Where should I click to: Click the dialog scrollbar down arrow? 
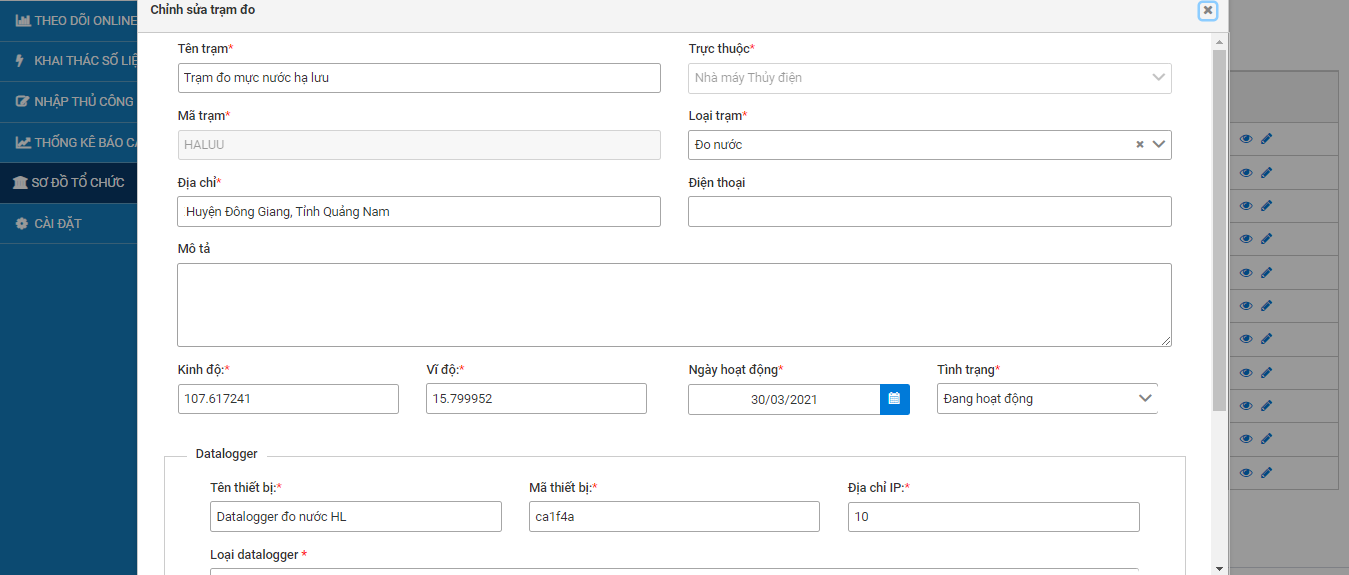tap(1218, 568)
